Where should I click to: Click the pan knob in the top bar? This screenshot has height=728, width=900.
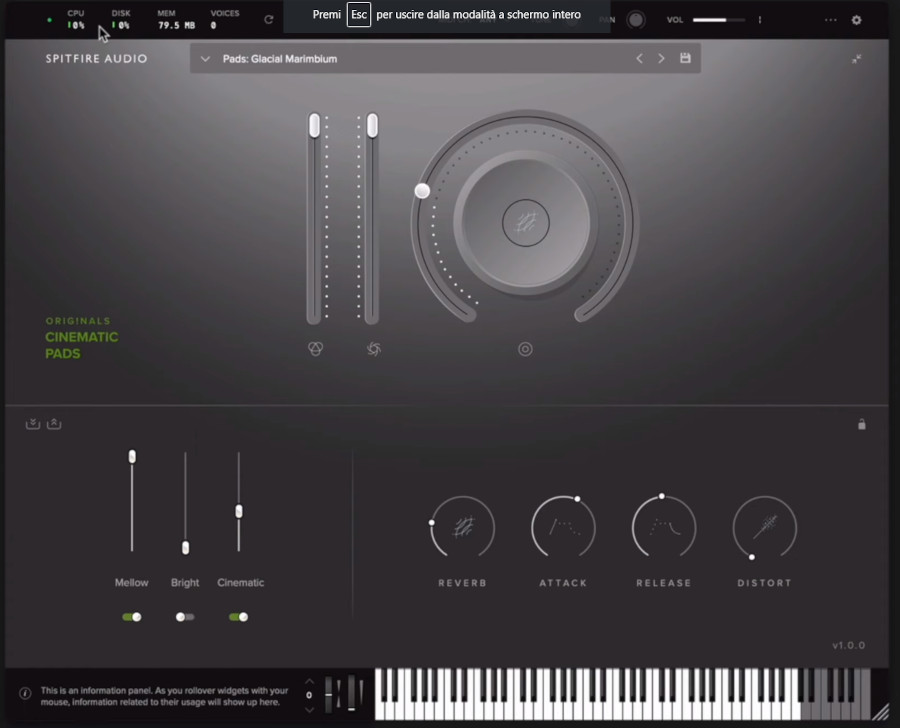tap(635, 20)
